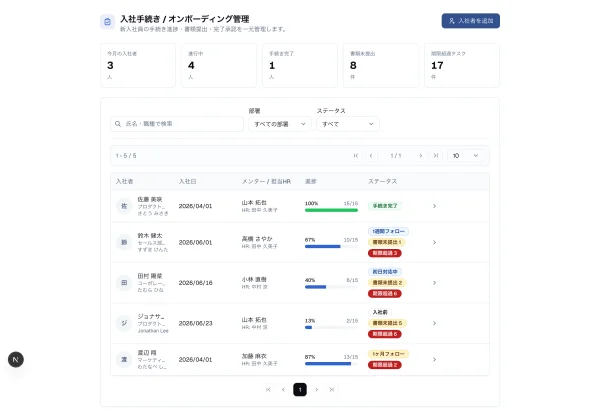The width and height of the screenshot is (600, 420).
Task: Click mentor 小林 in 田村 row
Action: click(x=254, y=279)
